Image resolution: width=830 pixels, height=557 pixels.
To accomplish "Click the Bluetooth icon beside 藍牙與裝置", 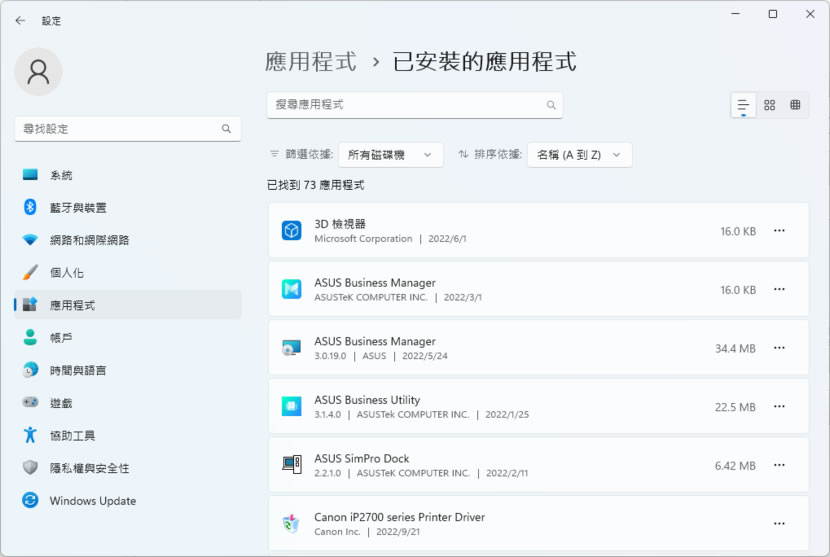I will [30, 207].
